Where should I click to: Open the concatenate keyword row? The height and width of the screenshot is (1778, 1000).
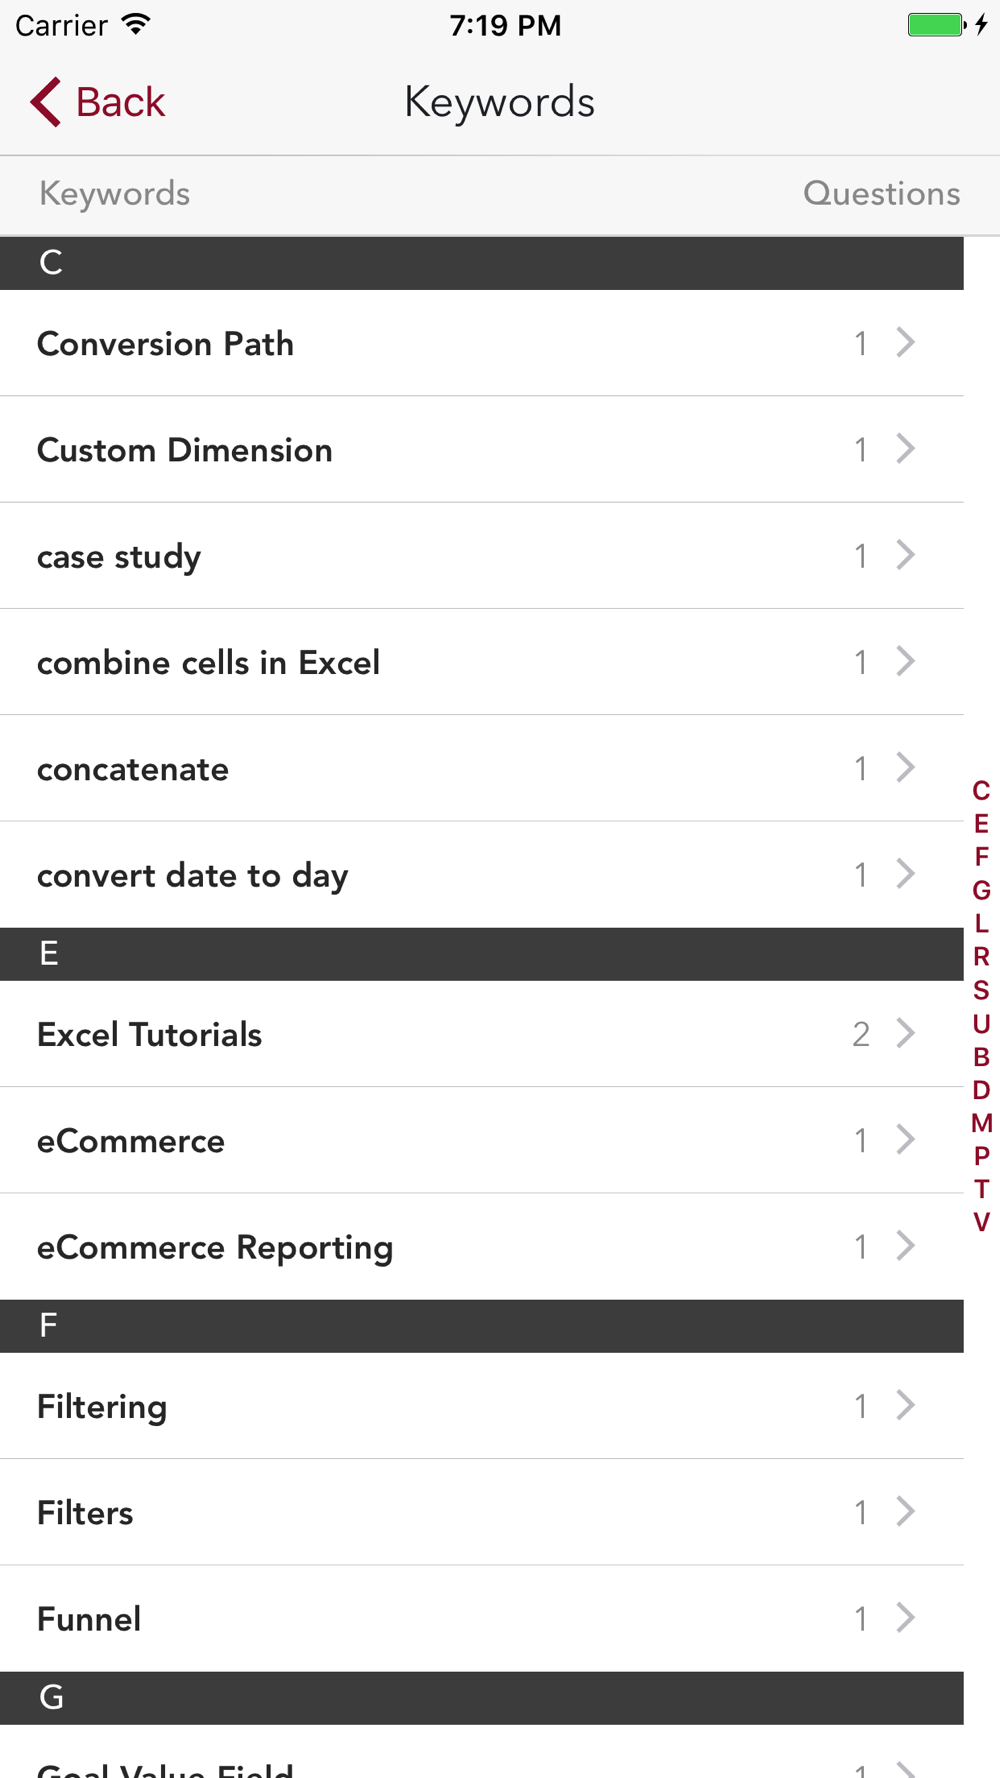482,768
